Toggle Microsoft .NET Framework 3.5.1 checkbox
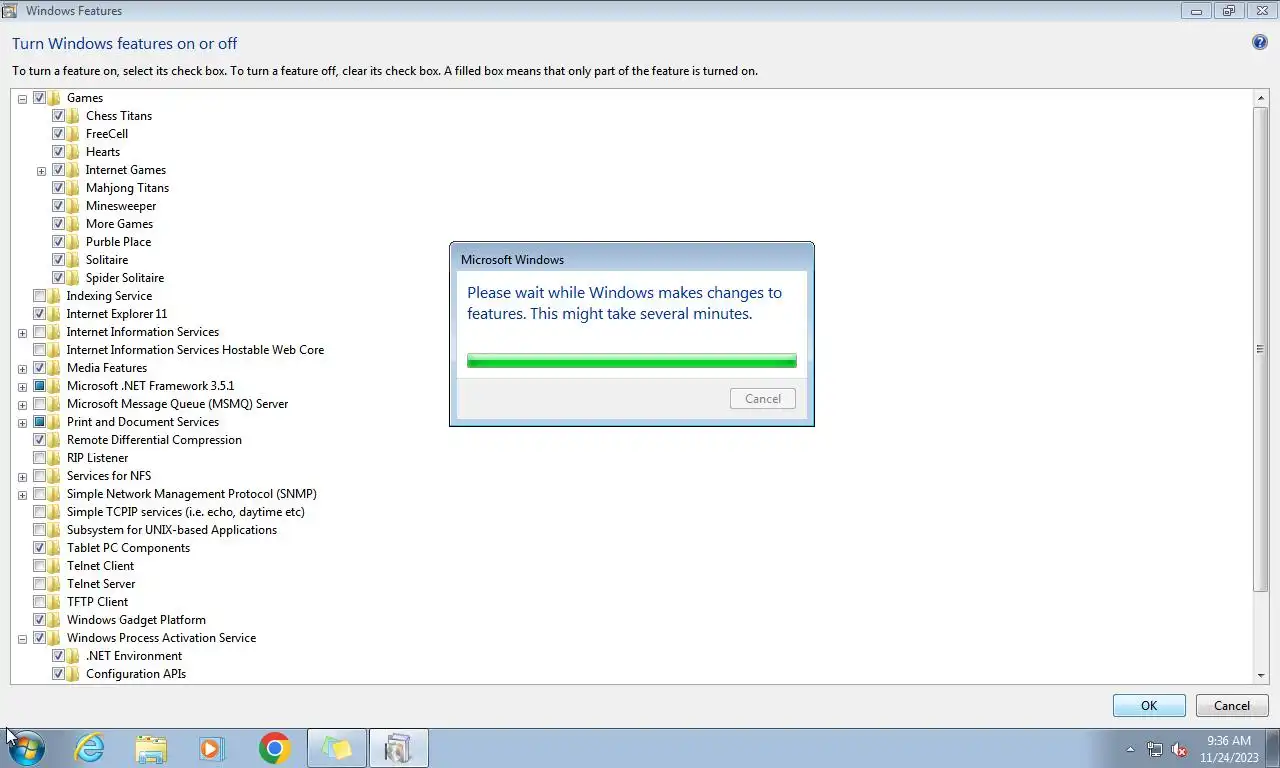1280x768 pixels. pos(40,386)
